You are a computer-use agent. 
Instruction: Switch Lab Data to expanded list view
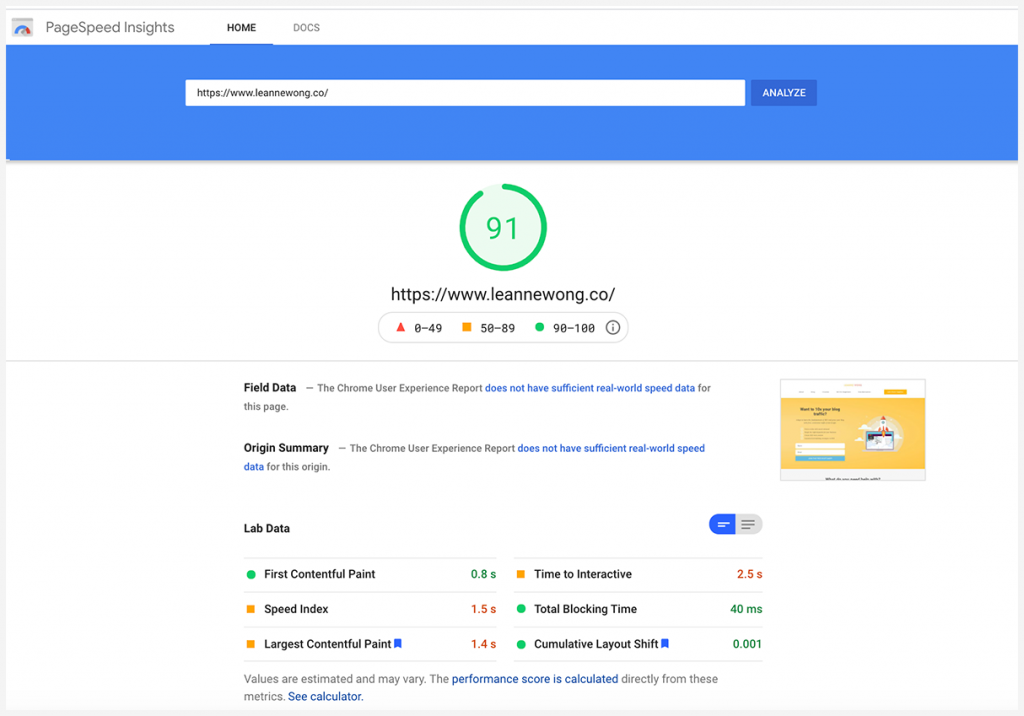[750, 523]
